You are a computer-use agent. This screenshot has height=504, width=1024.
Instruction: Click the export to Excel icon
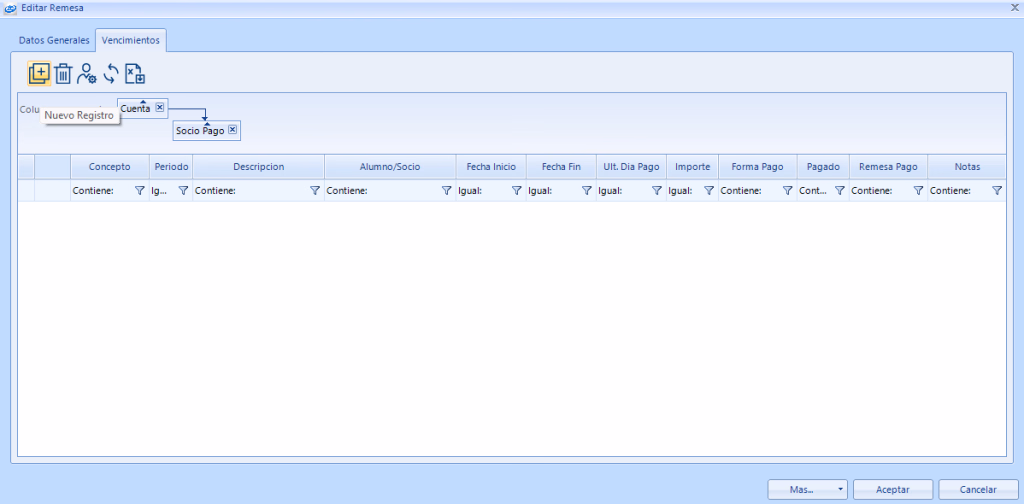[x=135, y=73]
